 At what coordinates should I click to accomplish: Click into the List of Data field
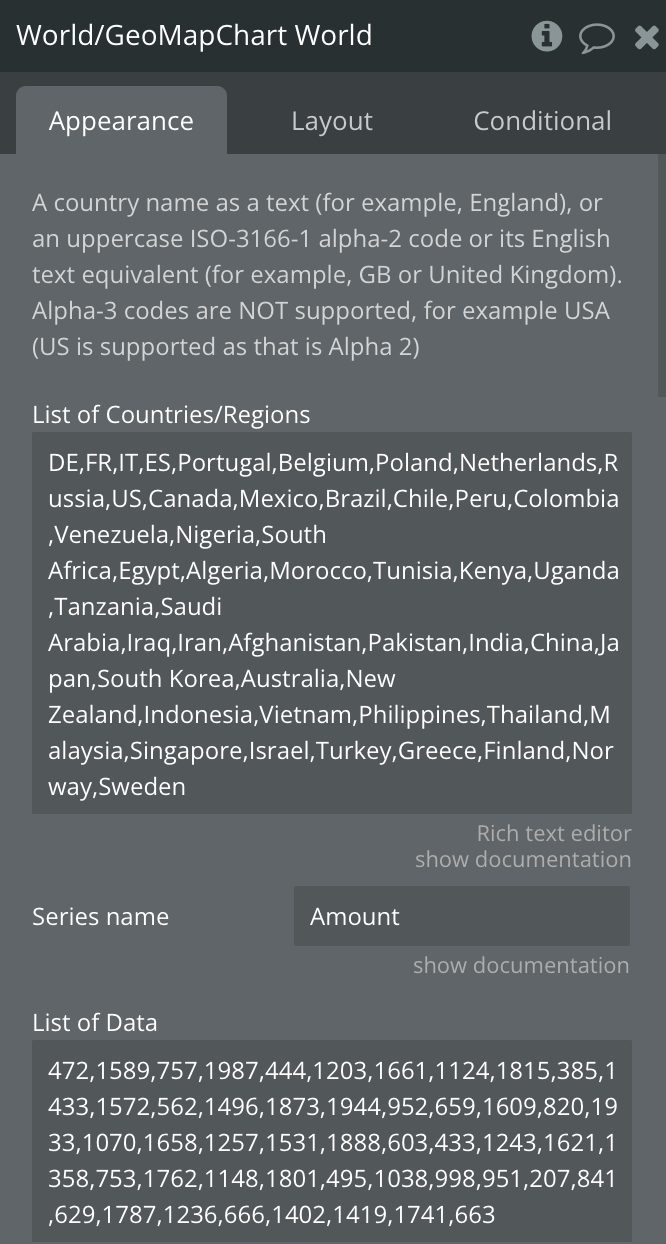pos(332,1142)
